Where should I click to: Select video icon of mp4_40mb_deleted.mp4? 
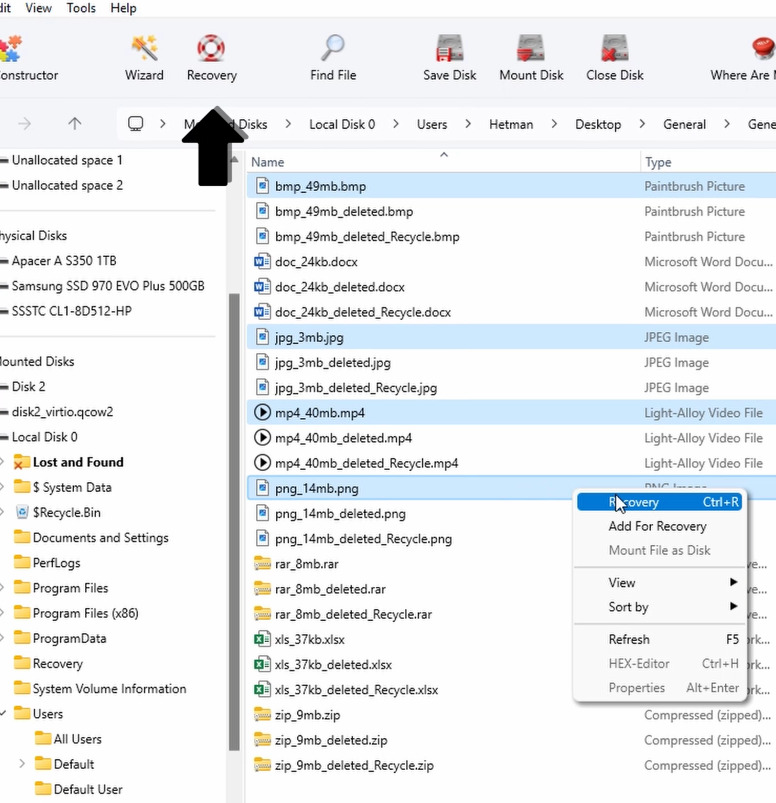262,437
